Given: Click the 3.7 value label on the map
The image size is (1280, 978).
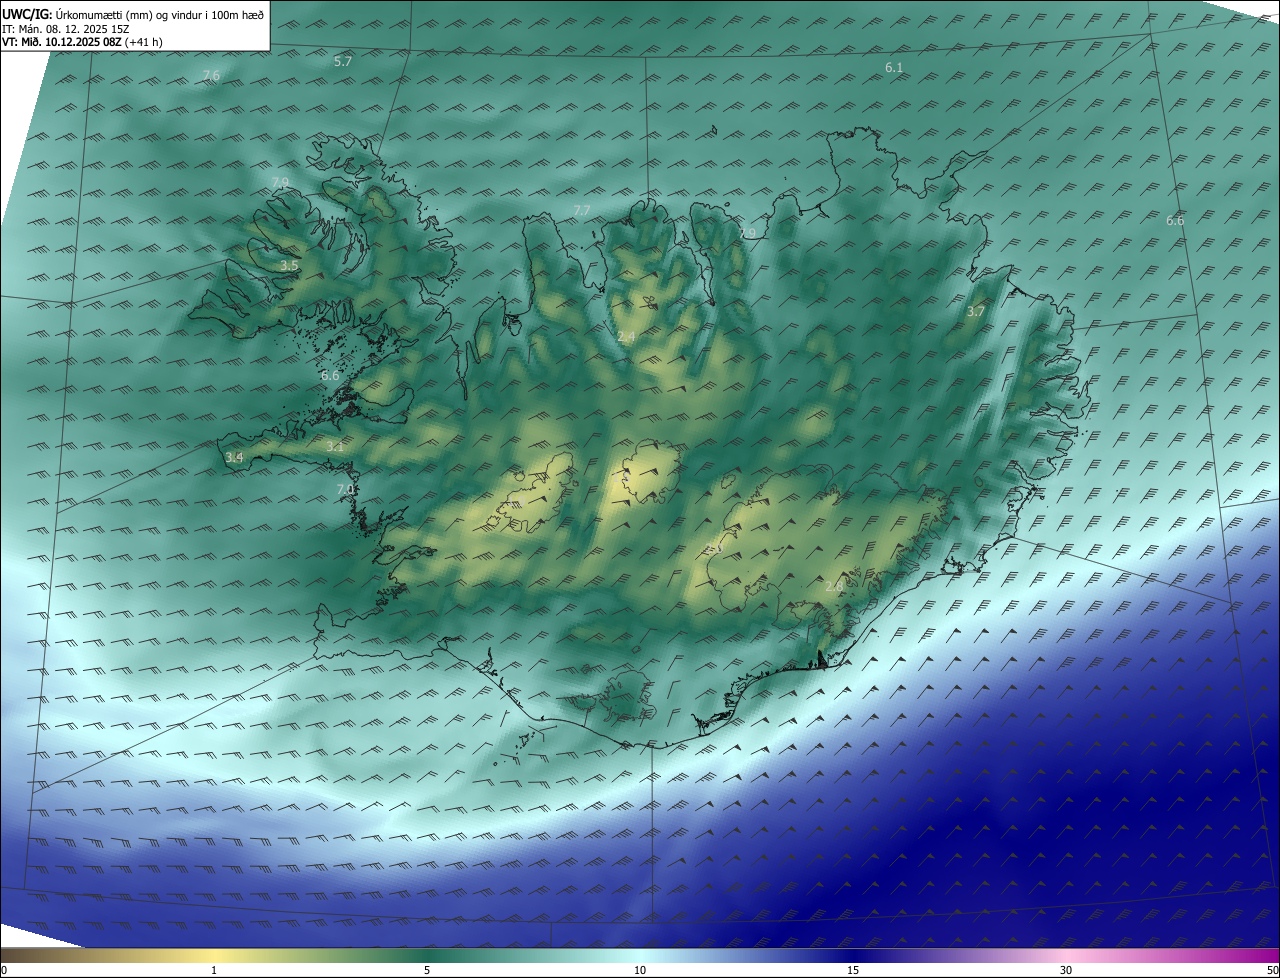Looking at the screenshot, I should [x=976, y=311].
